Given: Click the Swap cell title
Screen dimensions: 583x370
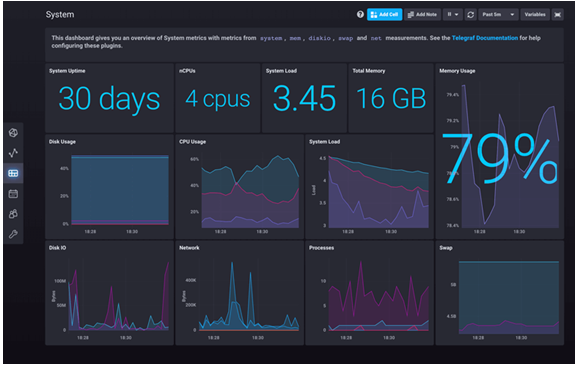Looking at the screenshot, I should click(x=446, y=248).
